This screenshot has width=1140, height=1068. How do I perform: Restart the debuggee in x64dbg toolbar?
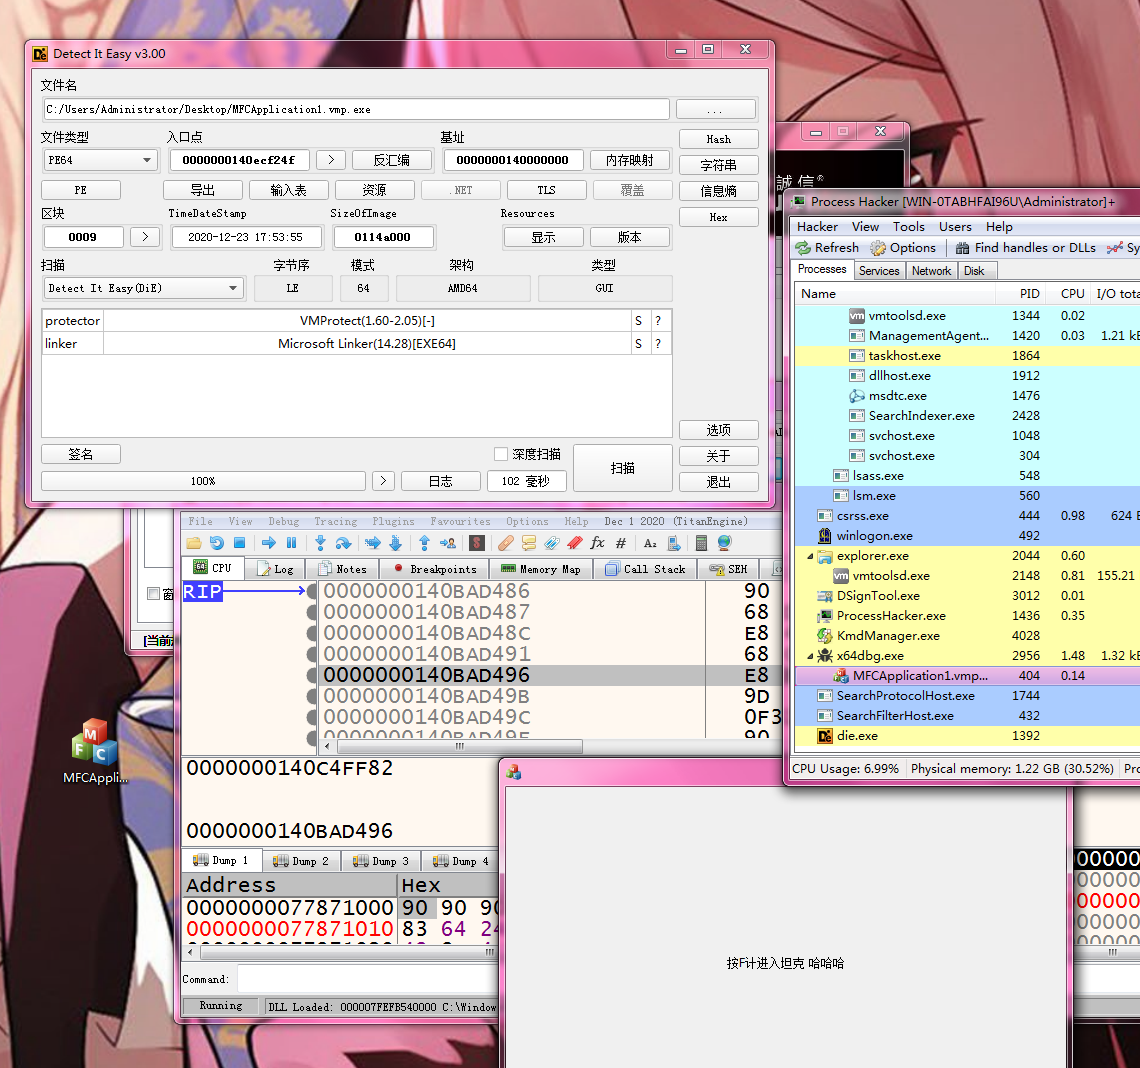[x=217, y=543]
